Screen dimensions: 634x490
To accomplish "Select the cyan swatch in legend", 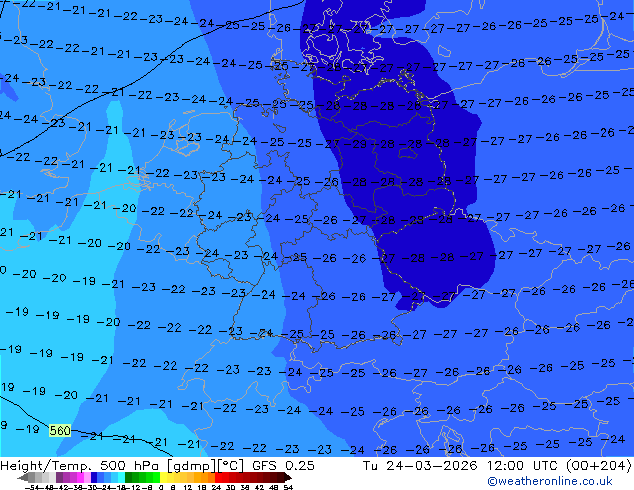I will [121, 477].
